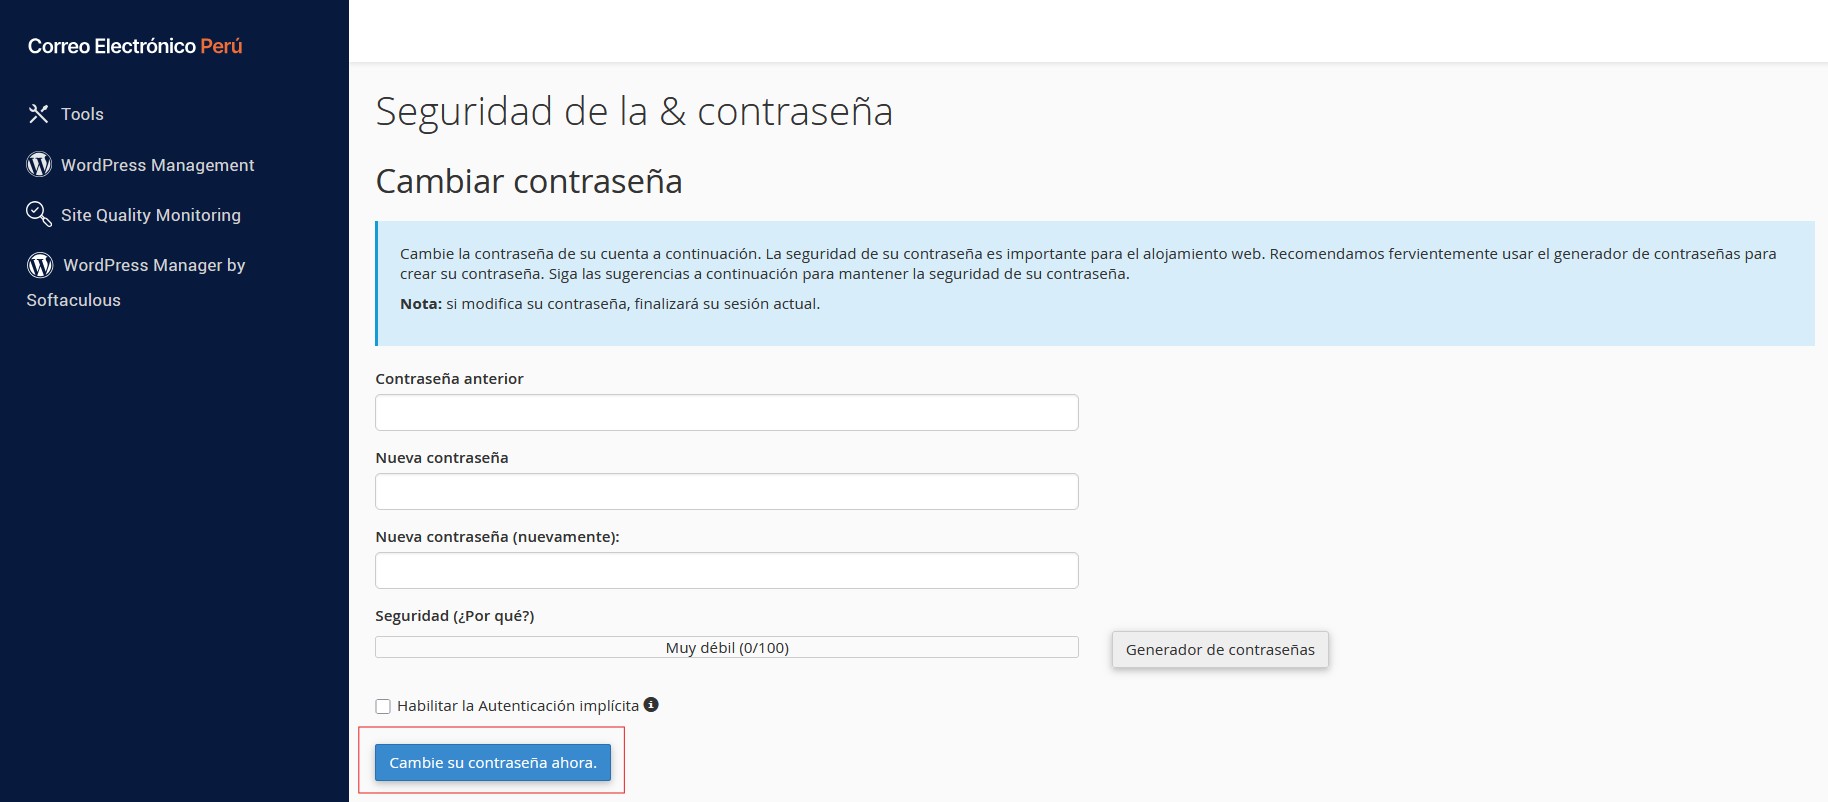The height and width of the screenshot is (802, 1828).
Task: Click into the Nueva contraseña field
Action: pyautogui.click(x=726, y=492)
